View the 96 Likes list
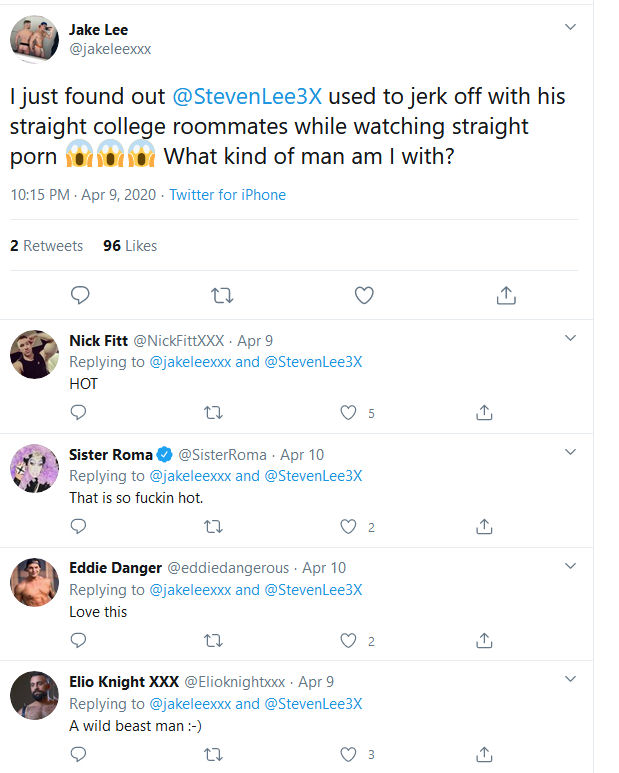The height and width of the screenshot is (773, 619). pyautogui.click(x=130, y=246)
